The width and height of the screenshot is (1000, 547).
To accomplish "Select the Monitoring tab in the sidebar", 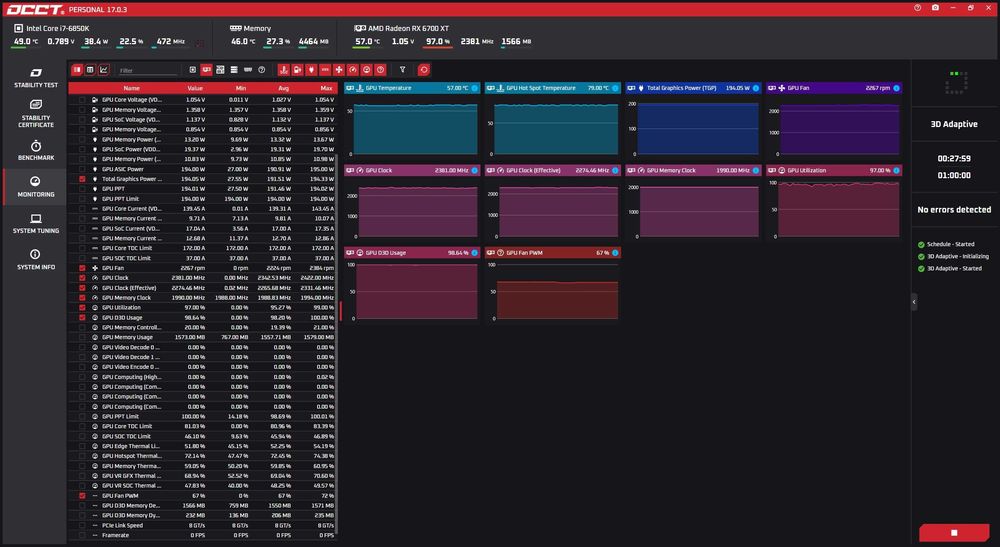I will coord(36,187).
